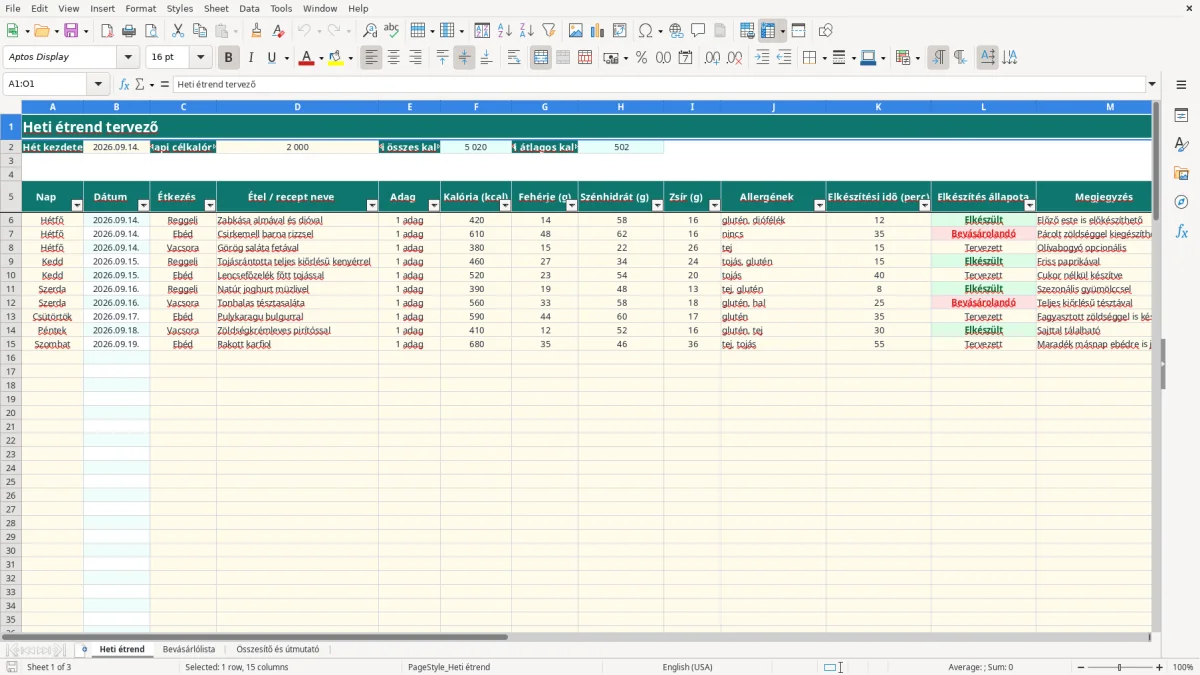Export directly as PDF
The height and width of the screenshot is (675, 1200).
pyautogui.click(x=107, y=31)
